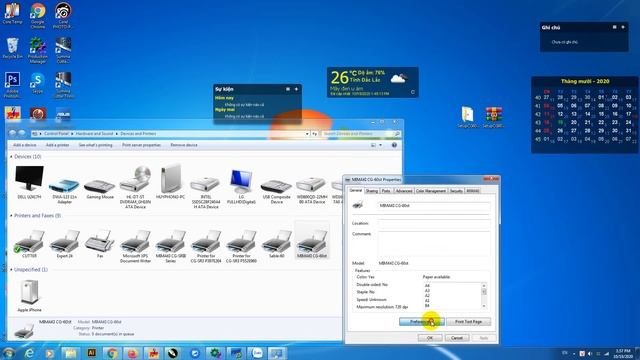Open Core Temp desktop shortcut
Screen dimensions: 640x360
click(12, 13)
